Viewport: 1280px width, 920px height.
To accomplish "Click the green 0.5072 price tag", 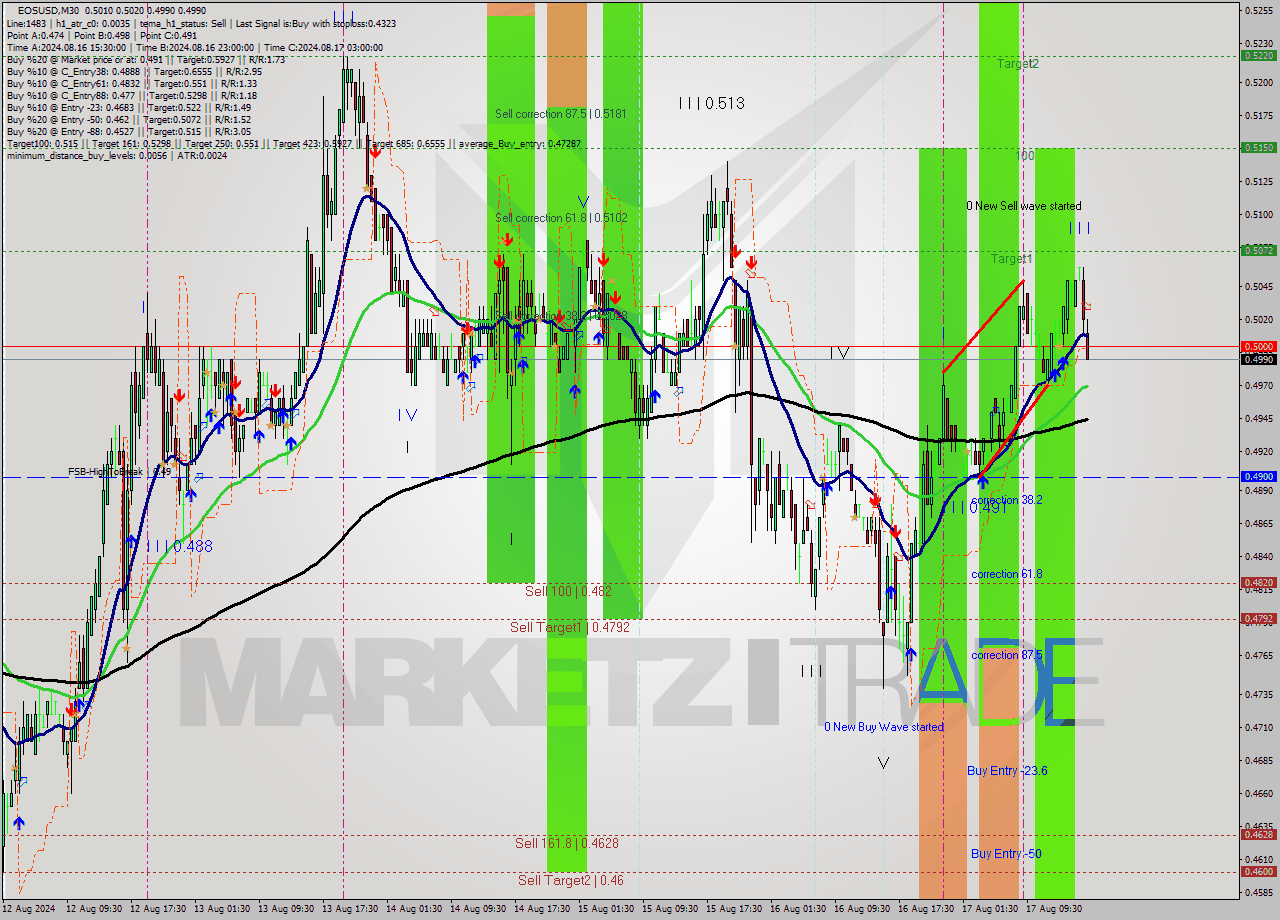I will tap(1257, 250).
